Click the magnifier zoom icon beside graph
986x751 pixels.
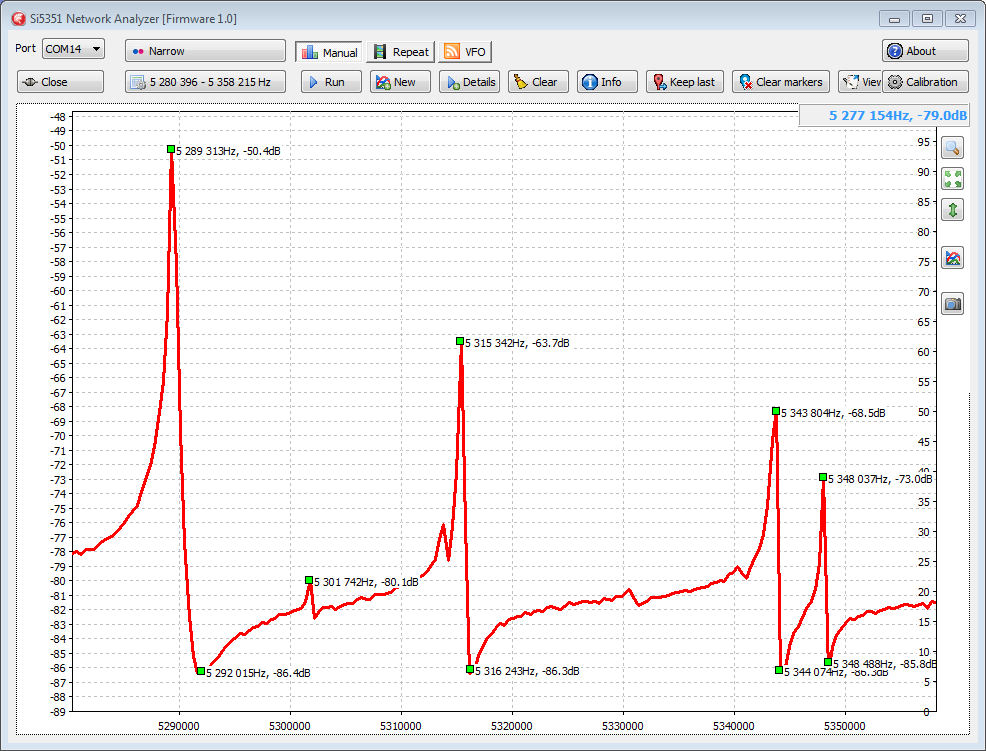[952, 148]
